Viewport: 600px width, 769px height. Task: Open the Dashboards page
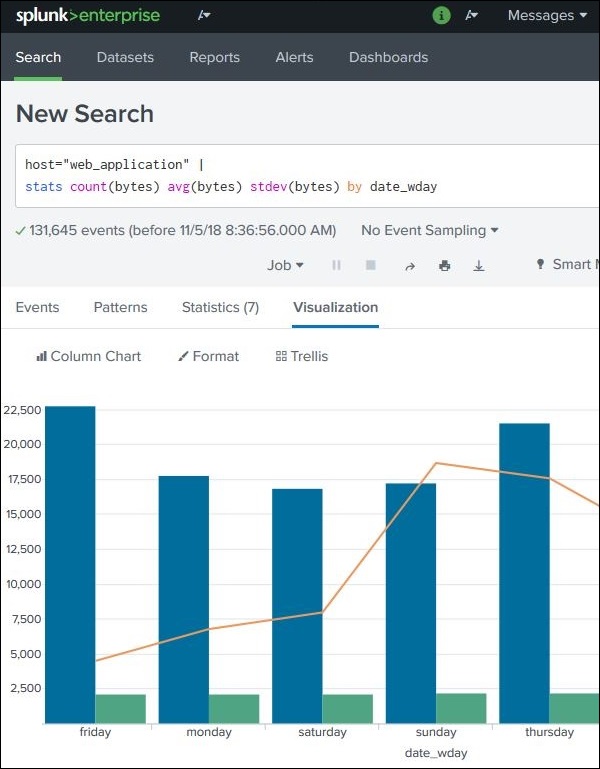(x=388, y=57)
